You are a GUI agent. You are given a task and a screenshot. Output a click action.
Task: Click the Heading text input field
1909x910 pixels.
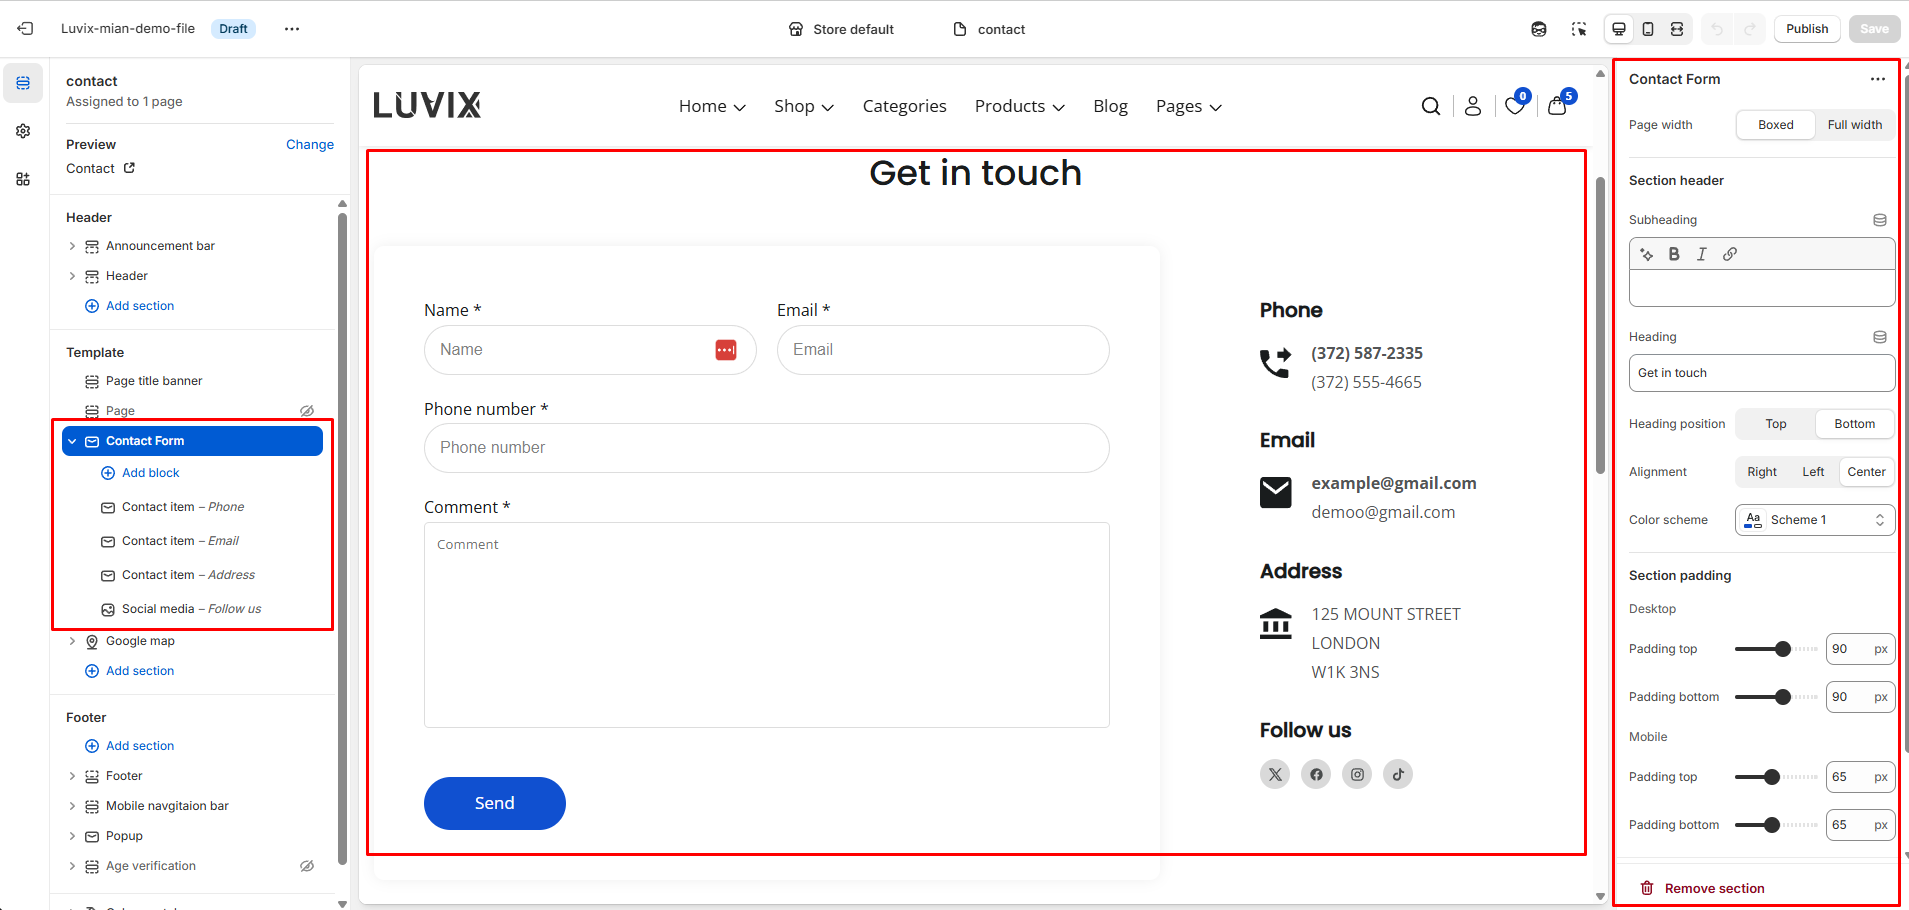[1761, 373]
